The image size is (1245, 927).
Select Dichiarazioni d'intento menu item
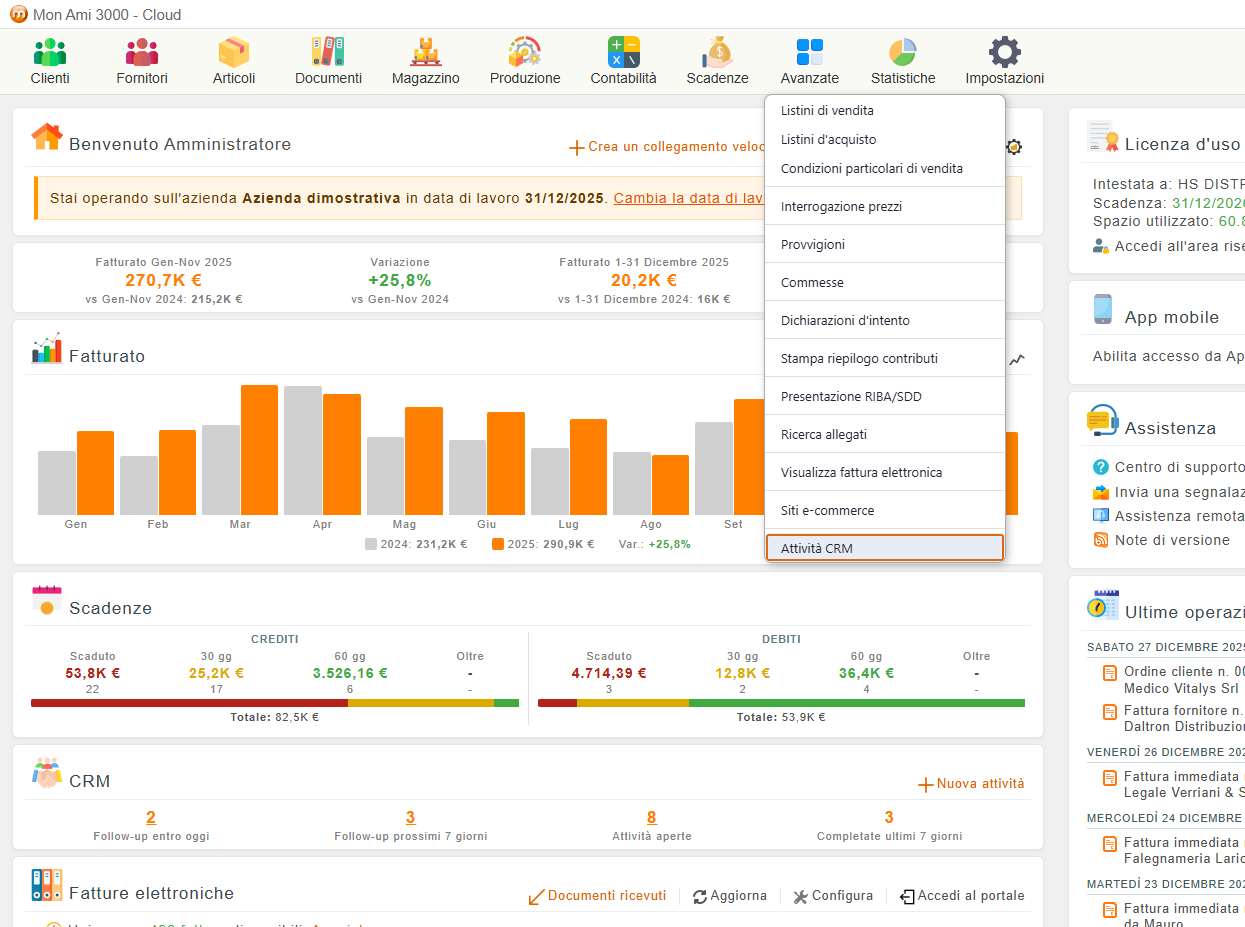[885, 321]
